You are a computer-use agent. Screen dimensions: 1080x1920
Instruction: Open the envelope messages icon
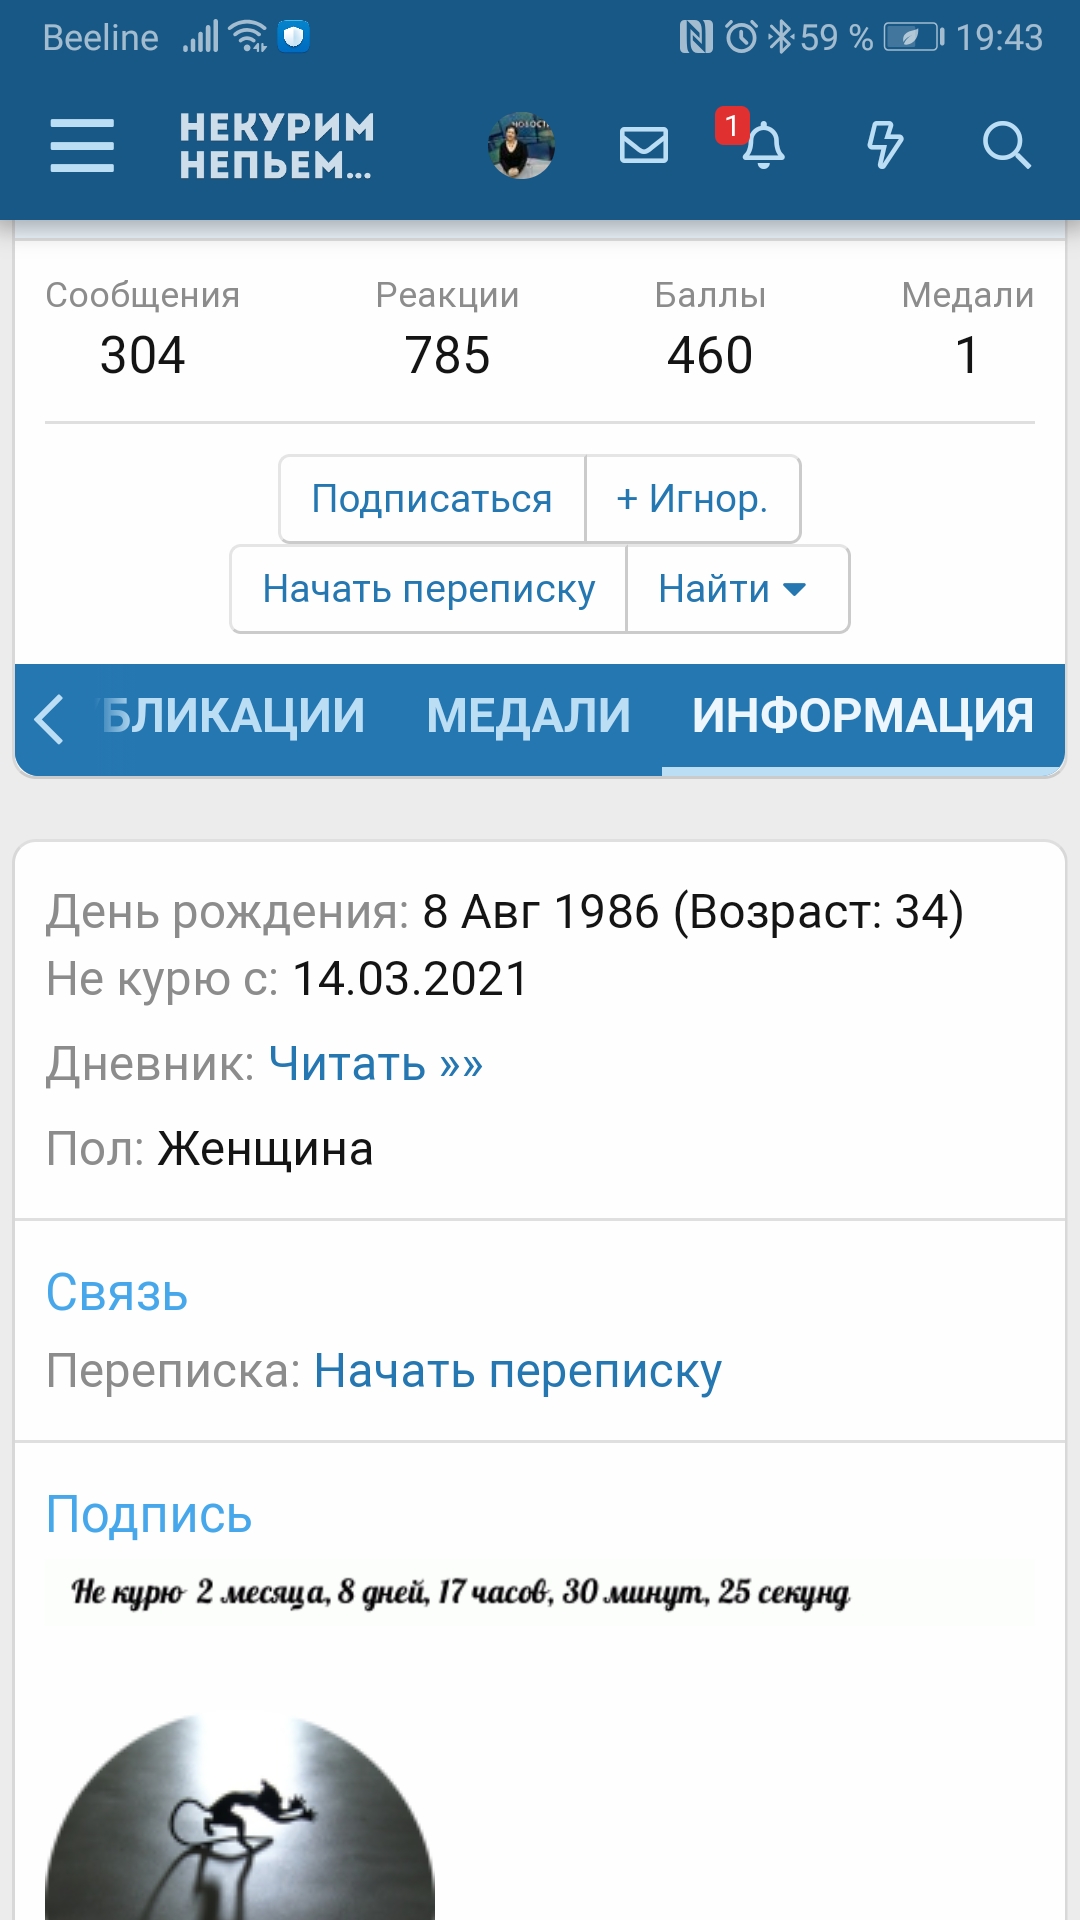point(644,146)
